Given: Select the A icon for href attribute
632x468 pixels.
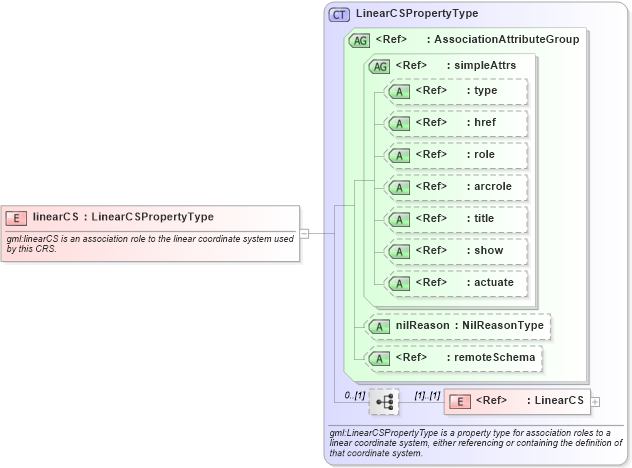Looking at the screenshot, I should pos(399,123).
